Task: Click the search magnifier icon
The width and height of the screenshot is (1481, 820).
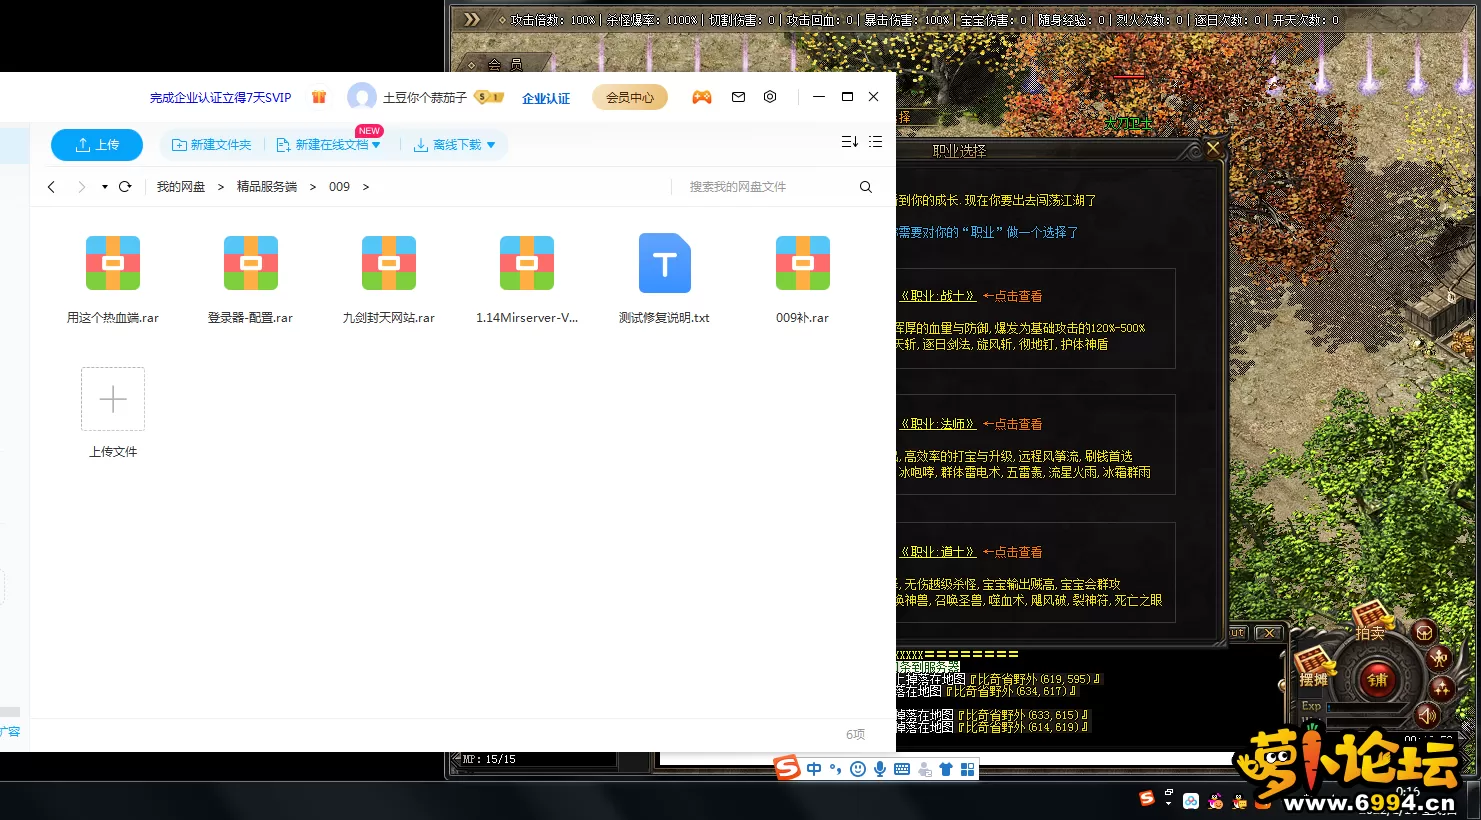Action: pos(866,187)
